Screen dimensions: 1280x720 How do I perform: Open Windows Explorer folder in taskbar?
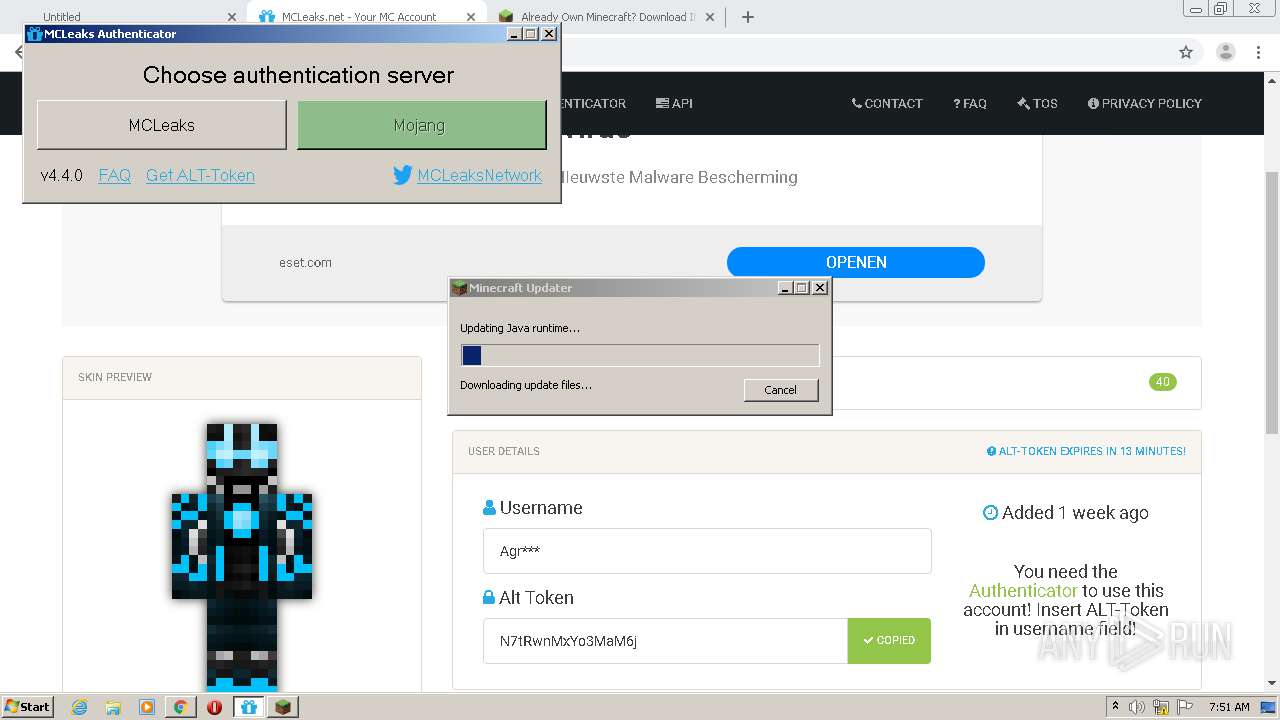coord(113,707)
